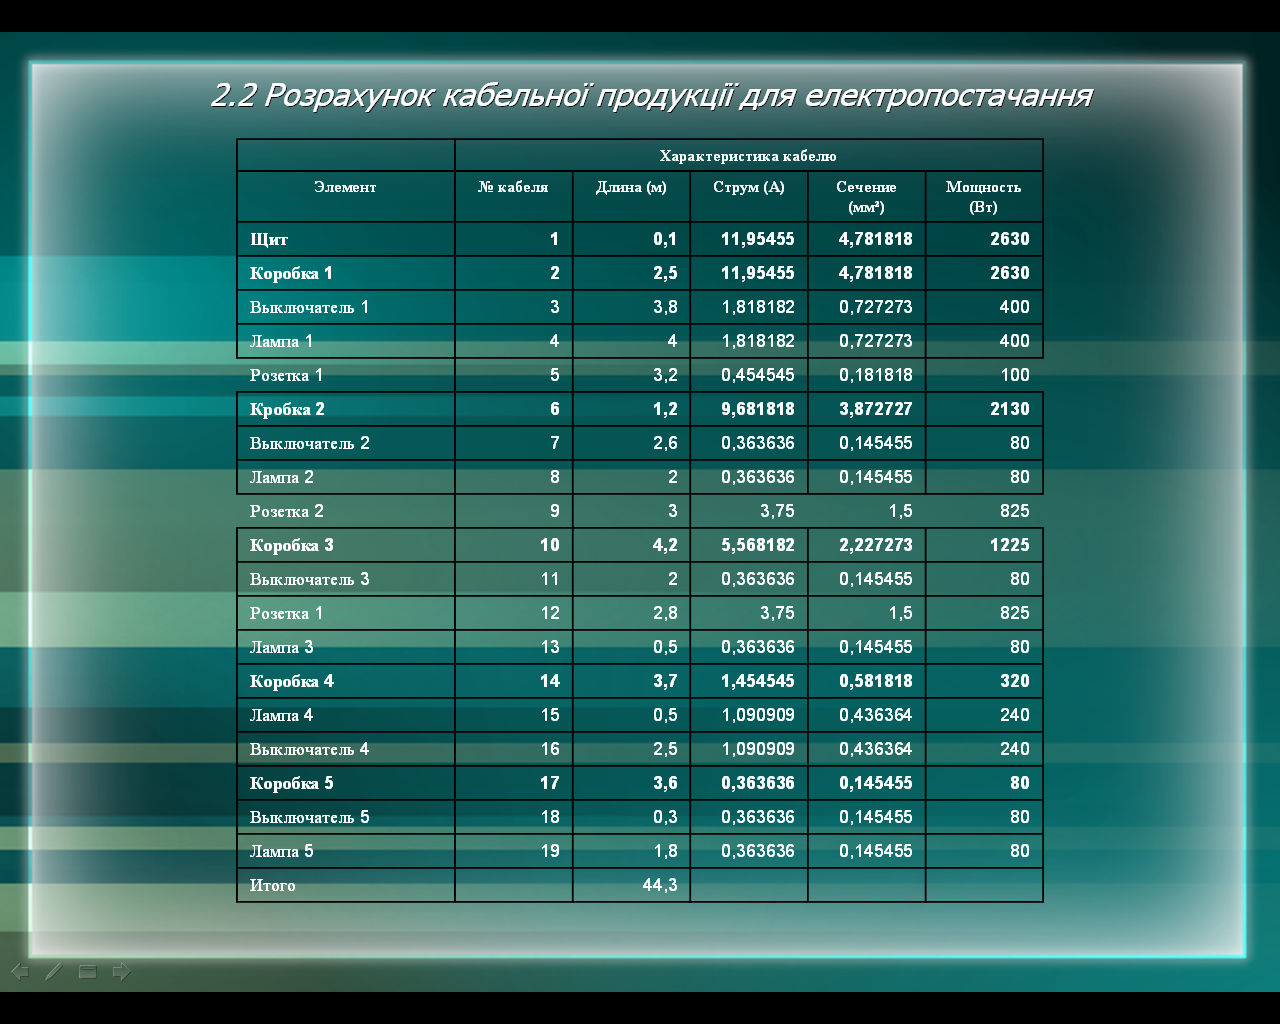Click the slide title "2.2 Розрахунок кабельної продукції"
The image size is (1280, 1024).
[474, 95]
